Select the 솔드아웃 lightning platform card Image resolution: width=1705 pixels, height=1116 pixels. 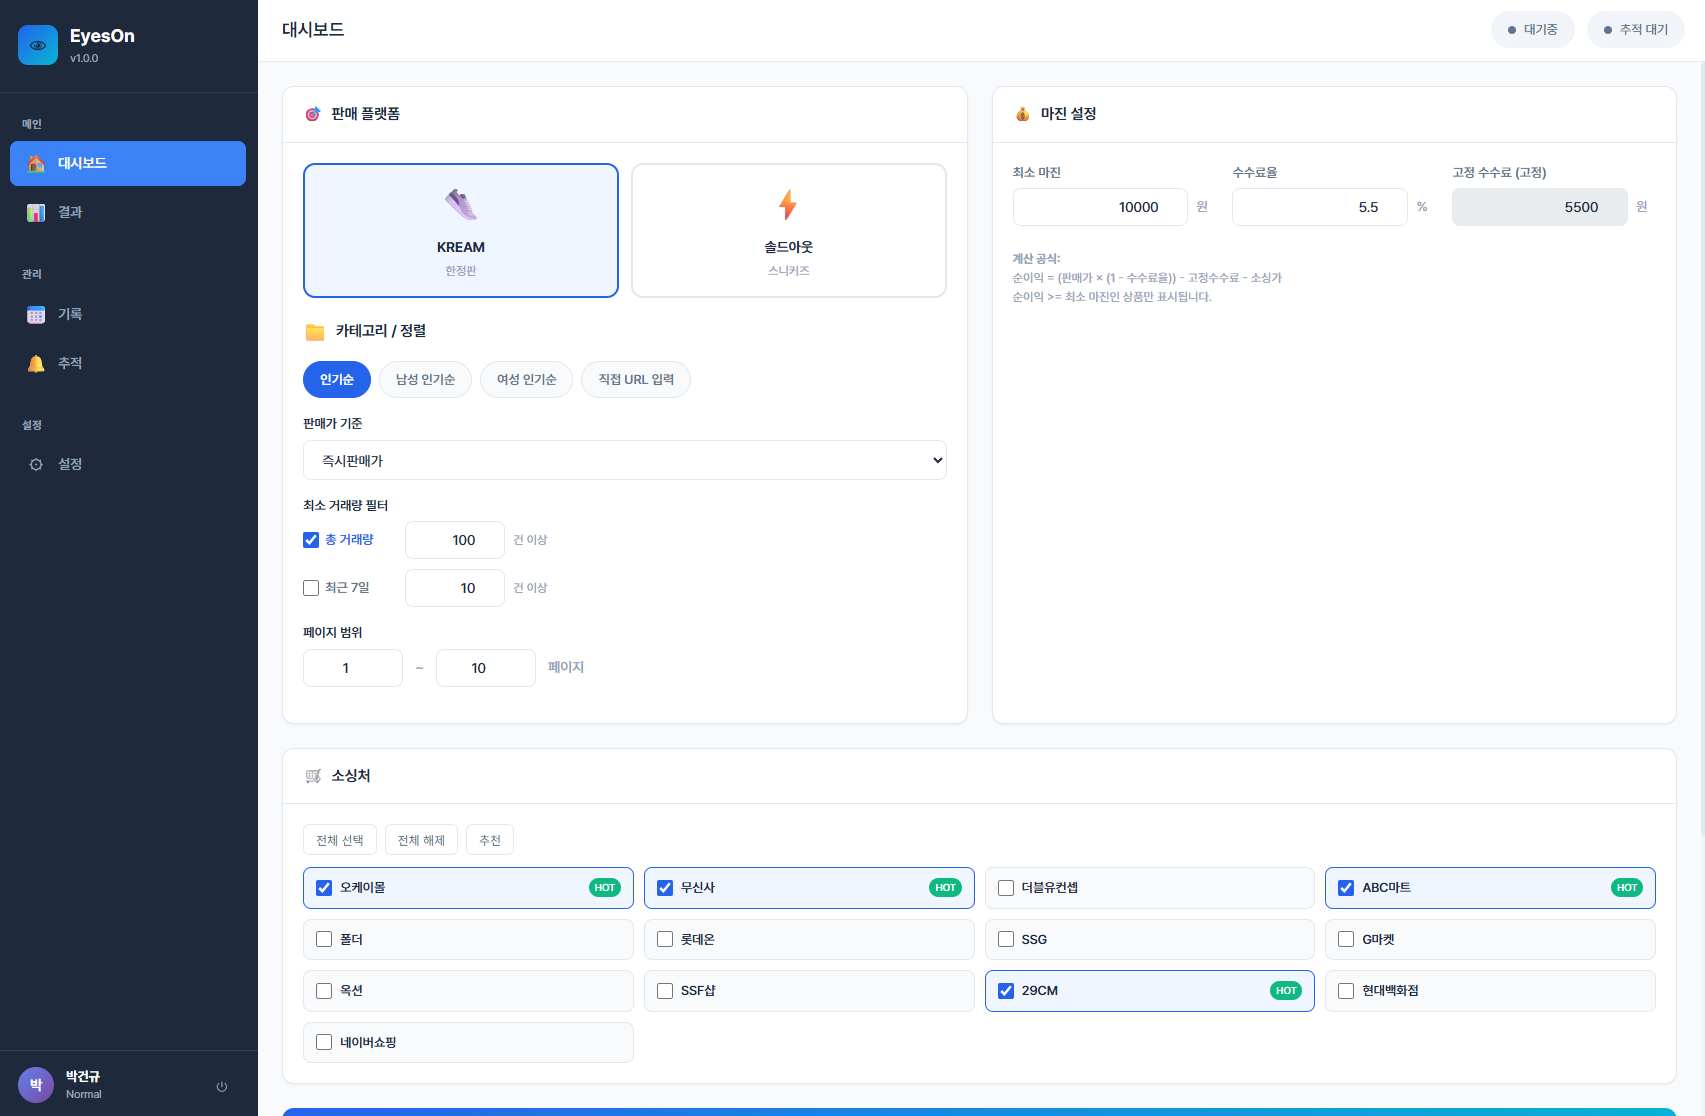(788, 230)
